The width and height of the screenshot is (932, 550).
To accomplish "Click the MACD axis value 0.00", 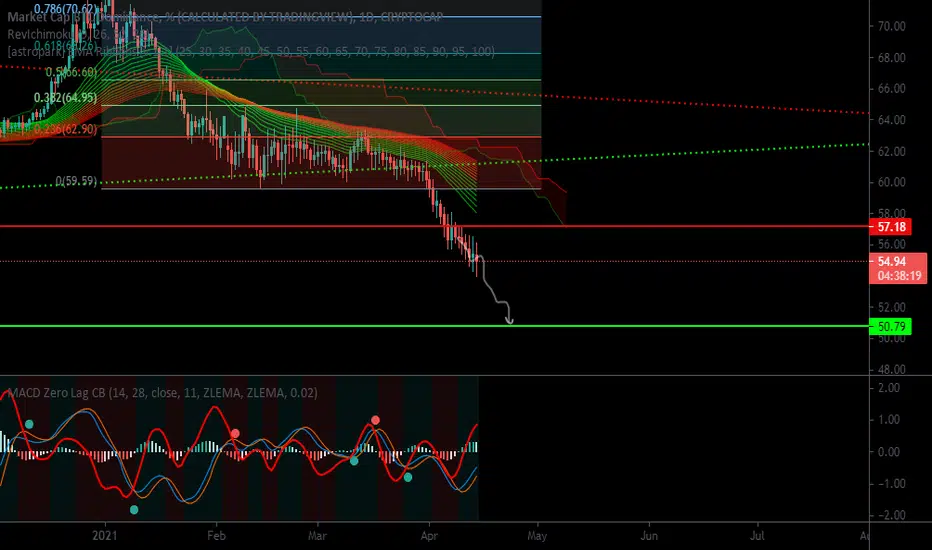I will tap(889, 452).
